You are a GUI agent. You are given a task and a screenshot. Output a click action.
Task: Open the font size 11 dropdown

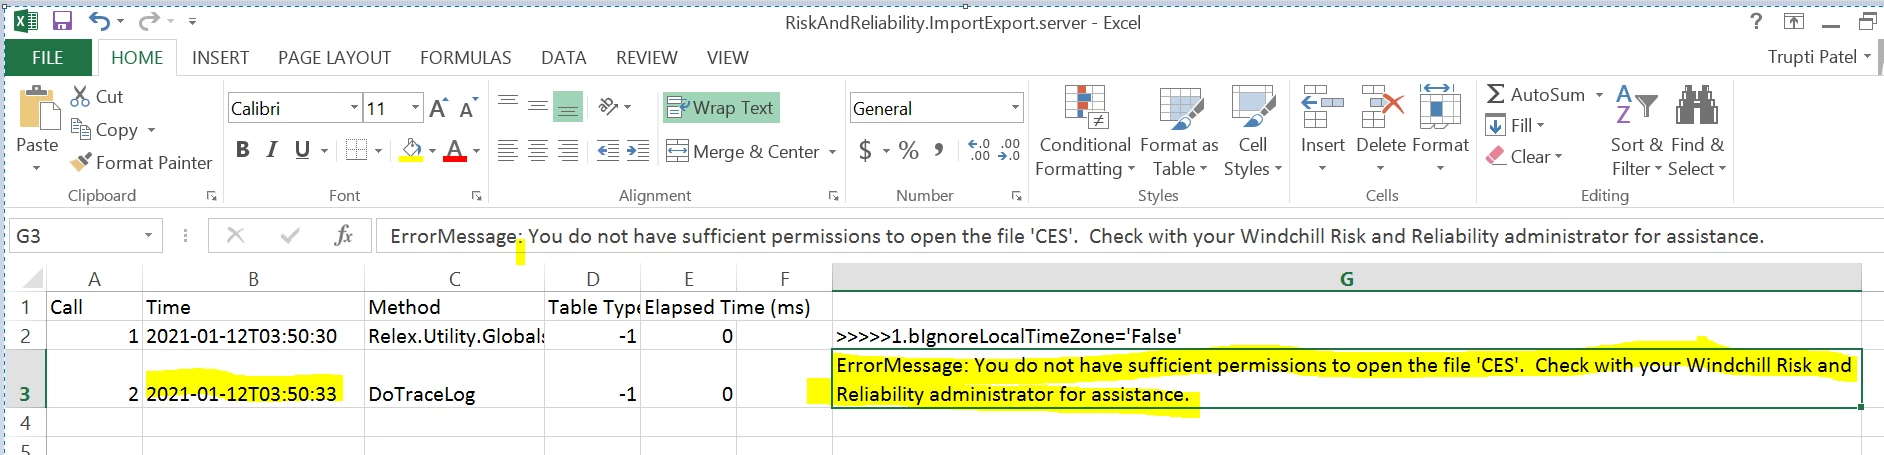click(x=416, y=108)
